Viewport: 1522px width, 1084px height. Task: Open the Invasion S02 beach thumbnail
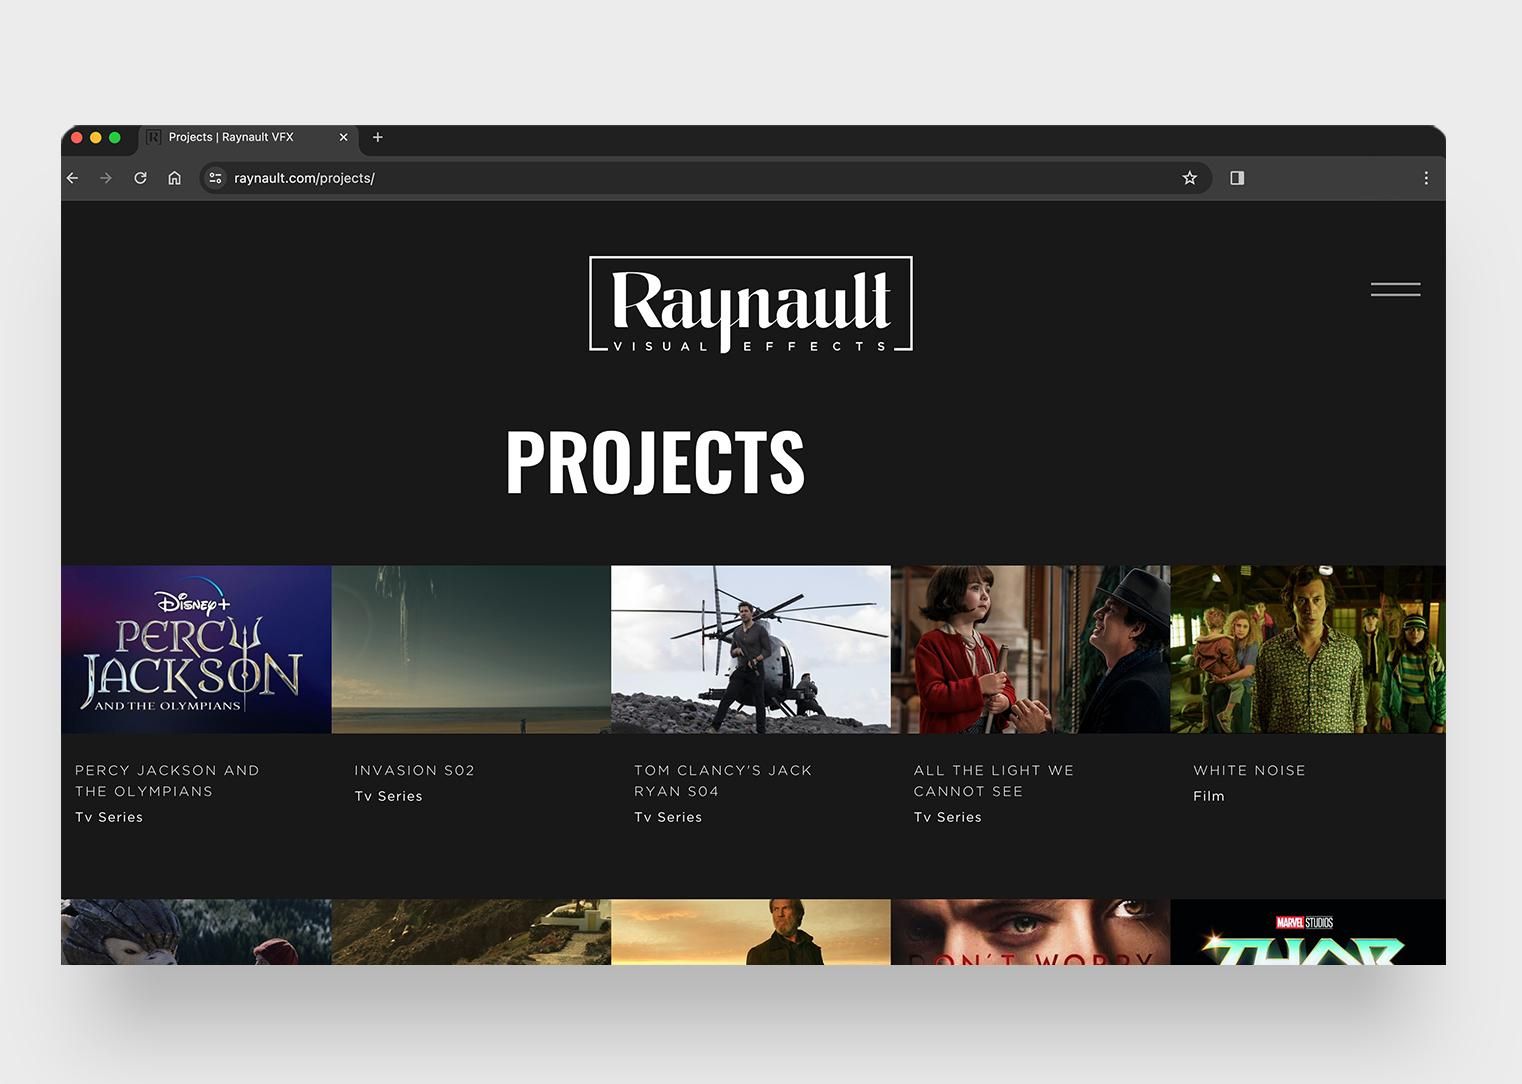tap(471, 649)
